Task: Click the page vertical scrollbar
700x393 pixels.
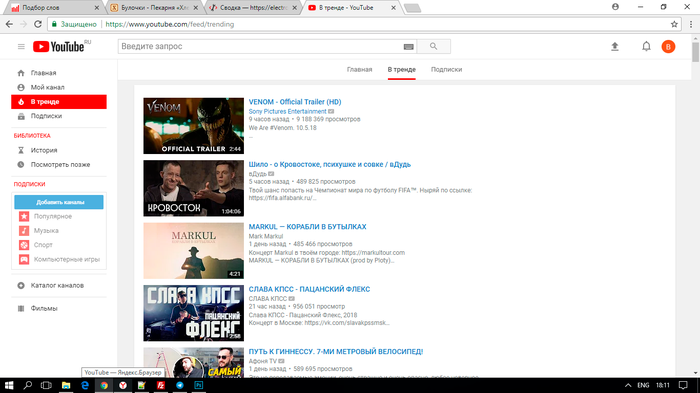Action: 696,205
